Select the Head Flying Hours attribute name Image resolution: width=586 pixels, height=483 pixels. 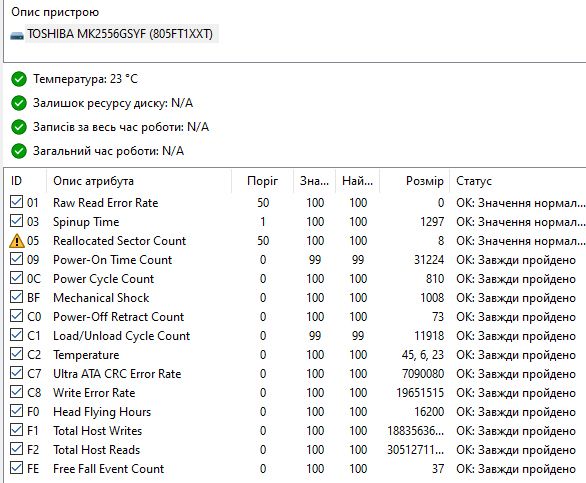(x=102, y=412)
